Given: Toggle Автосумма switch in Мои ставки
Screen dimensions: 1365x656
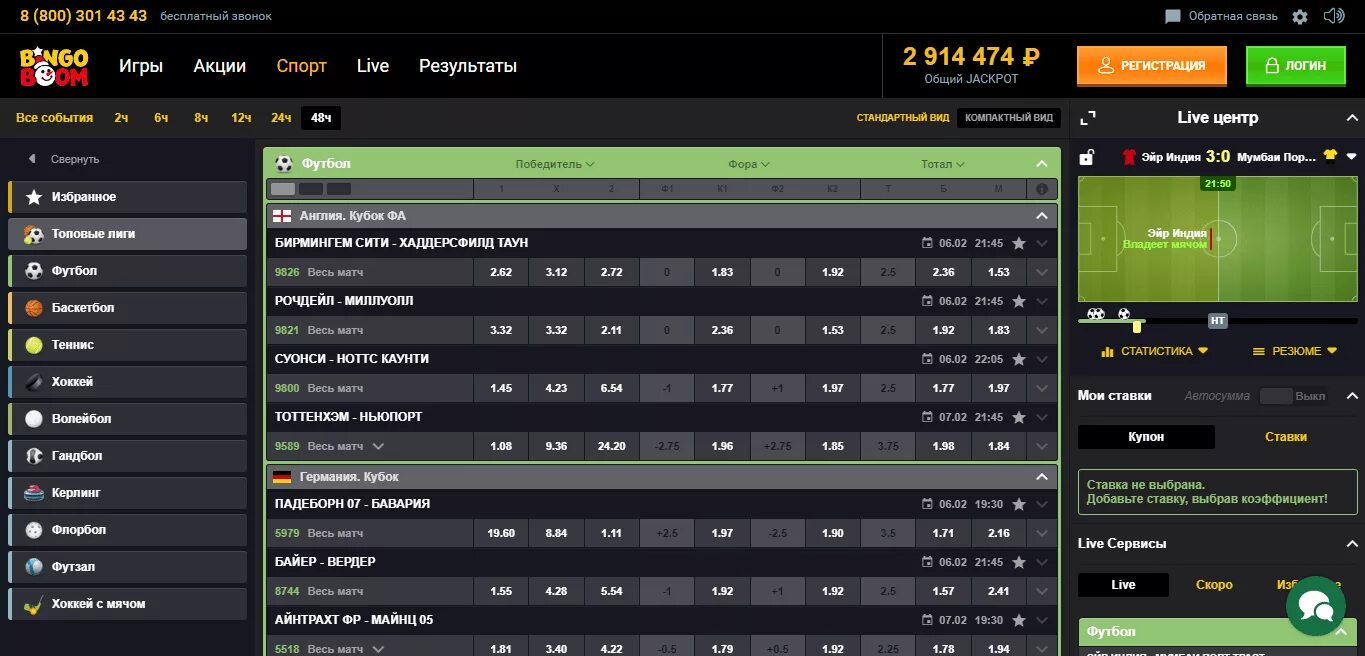Looking at the screenshot, I should [1276, 396].
